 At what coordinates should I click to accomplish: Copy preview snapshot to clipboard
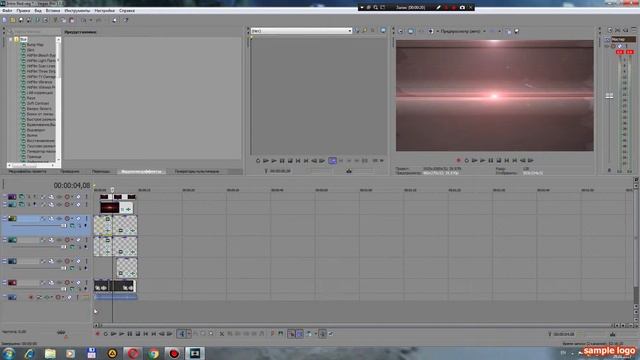(509, 31)
